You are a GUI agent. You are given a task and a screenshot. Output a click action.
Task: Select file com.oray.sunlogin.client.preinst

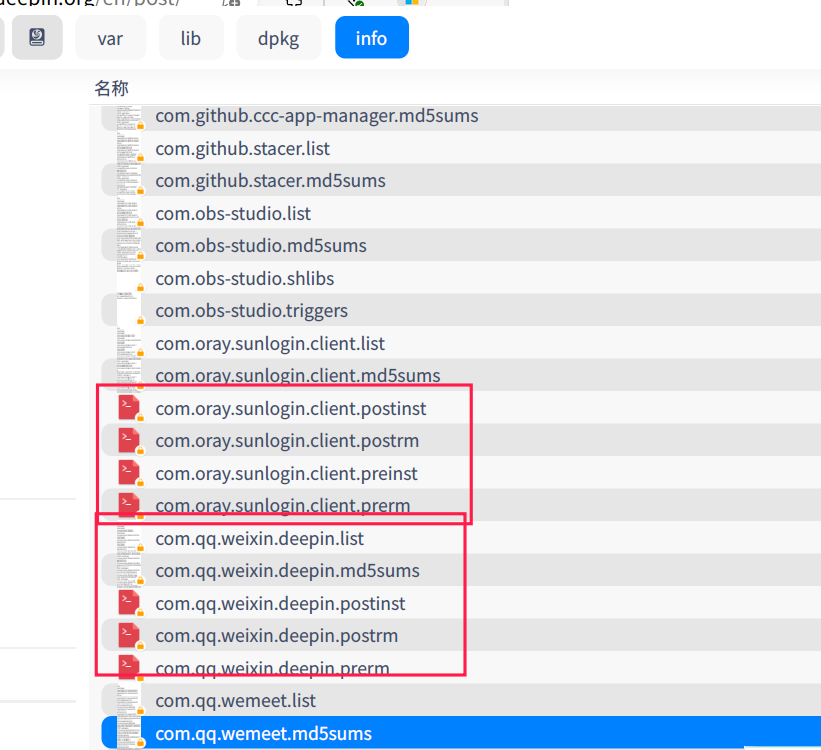[x=461, y=473]
